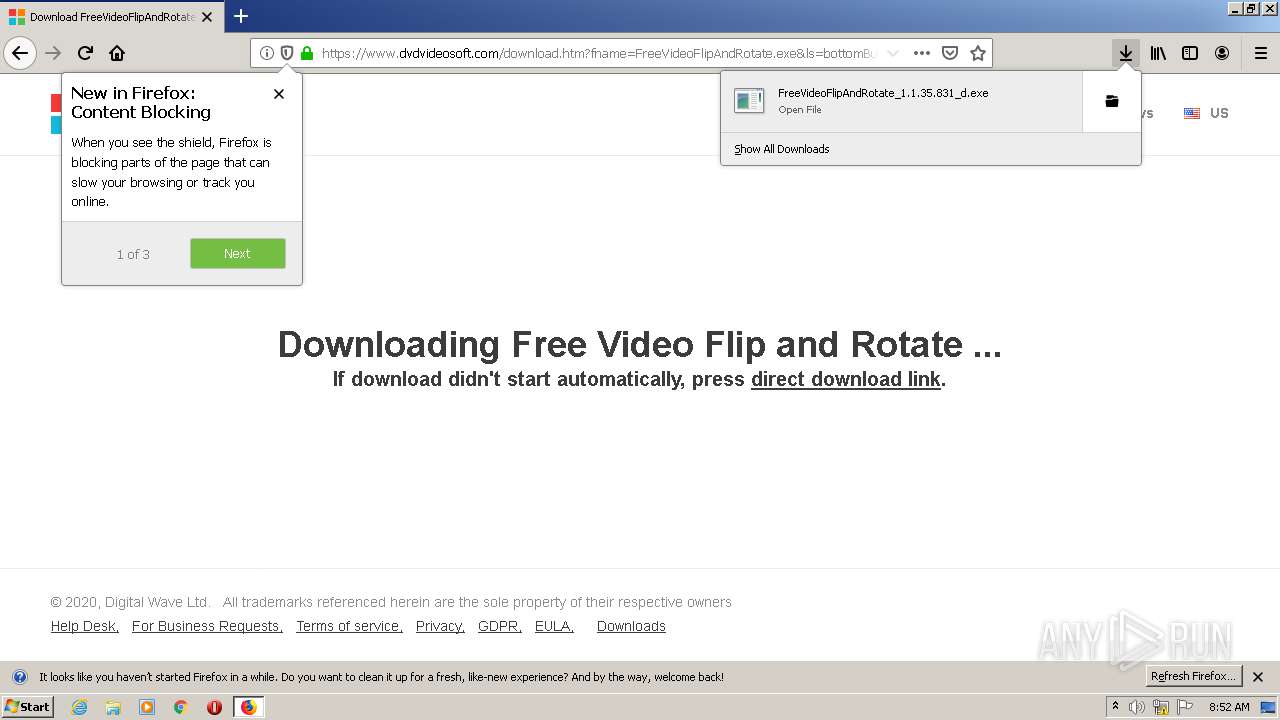Open GDPR footer link
The width and height of the screenshot is (1280, 720).
coord(500,626)
